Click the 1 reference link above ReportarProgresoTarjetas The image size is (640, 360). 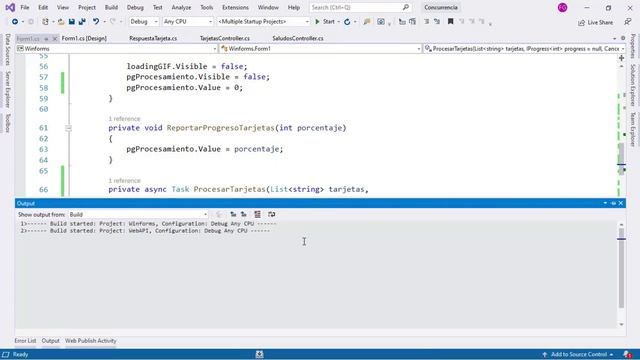124,119
